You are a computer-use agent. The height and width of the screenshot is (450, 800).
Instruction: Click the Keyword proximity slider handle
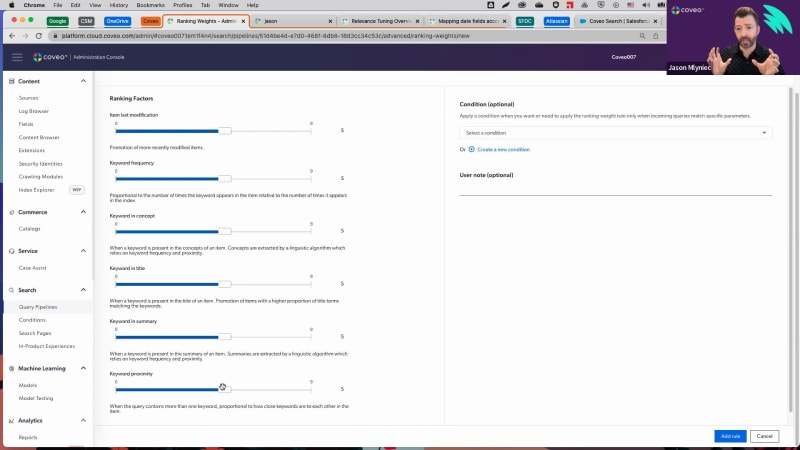224,389
